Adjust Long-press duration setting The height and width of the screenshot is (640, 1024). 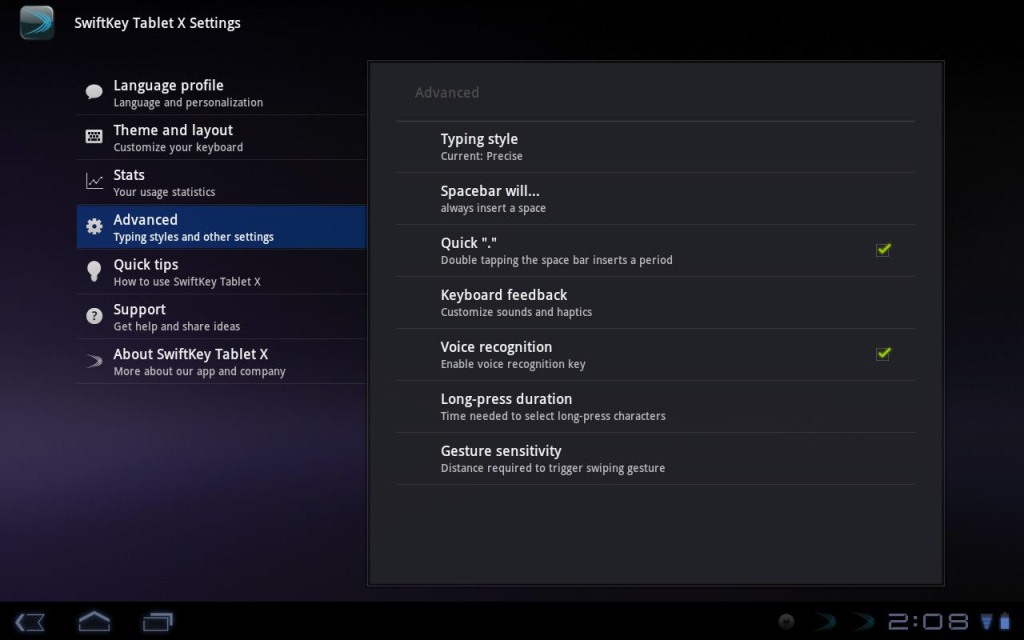tap(655, 406)
